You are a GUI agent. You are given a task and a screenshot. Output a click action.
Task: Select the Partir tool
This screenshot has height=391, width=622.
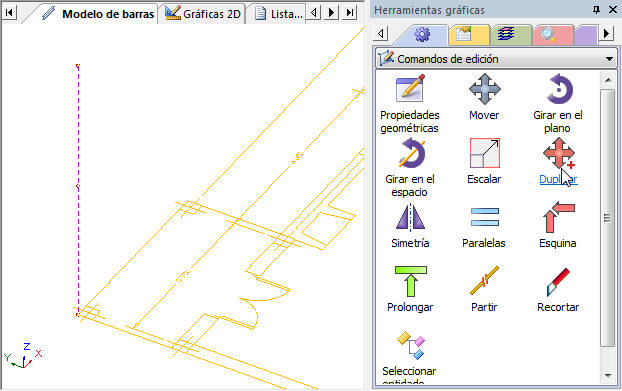(x=484, y=289)
